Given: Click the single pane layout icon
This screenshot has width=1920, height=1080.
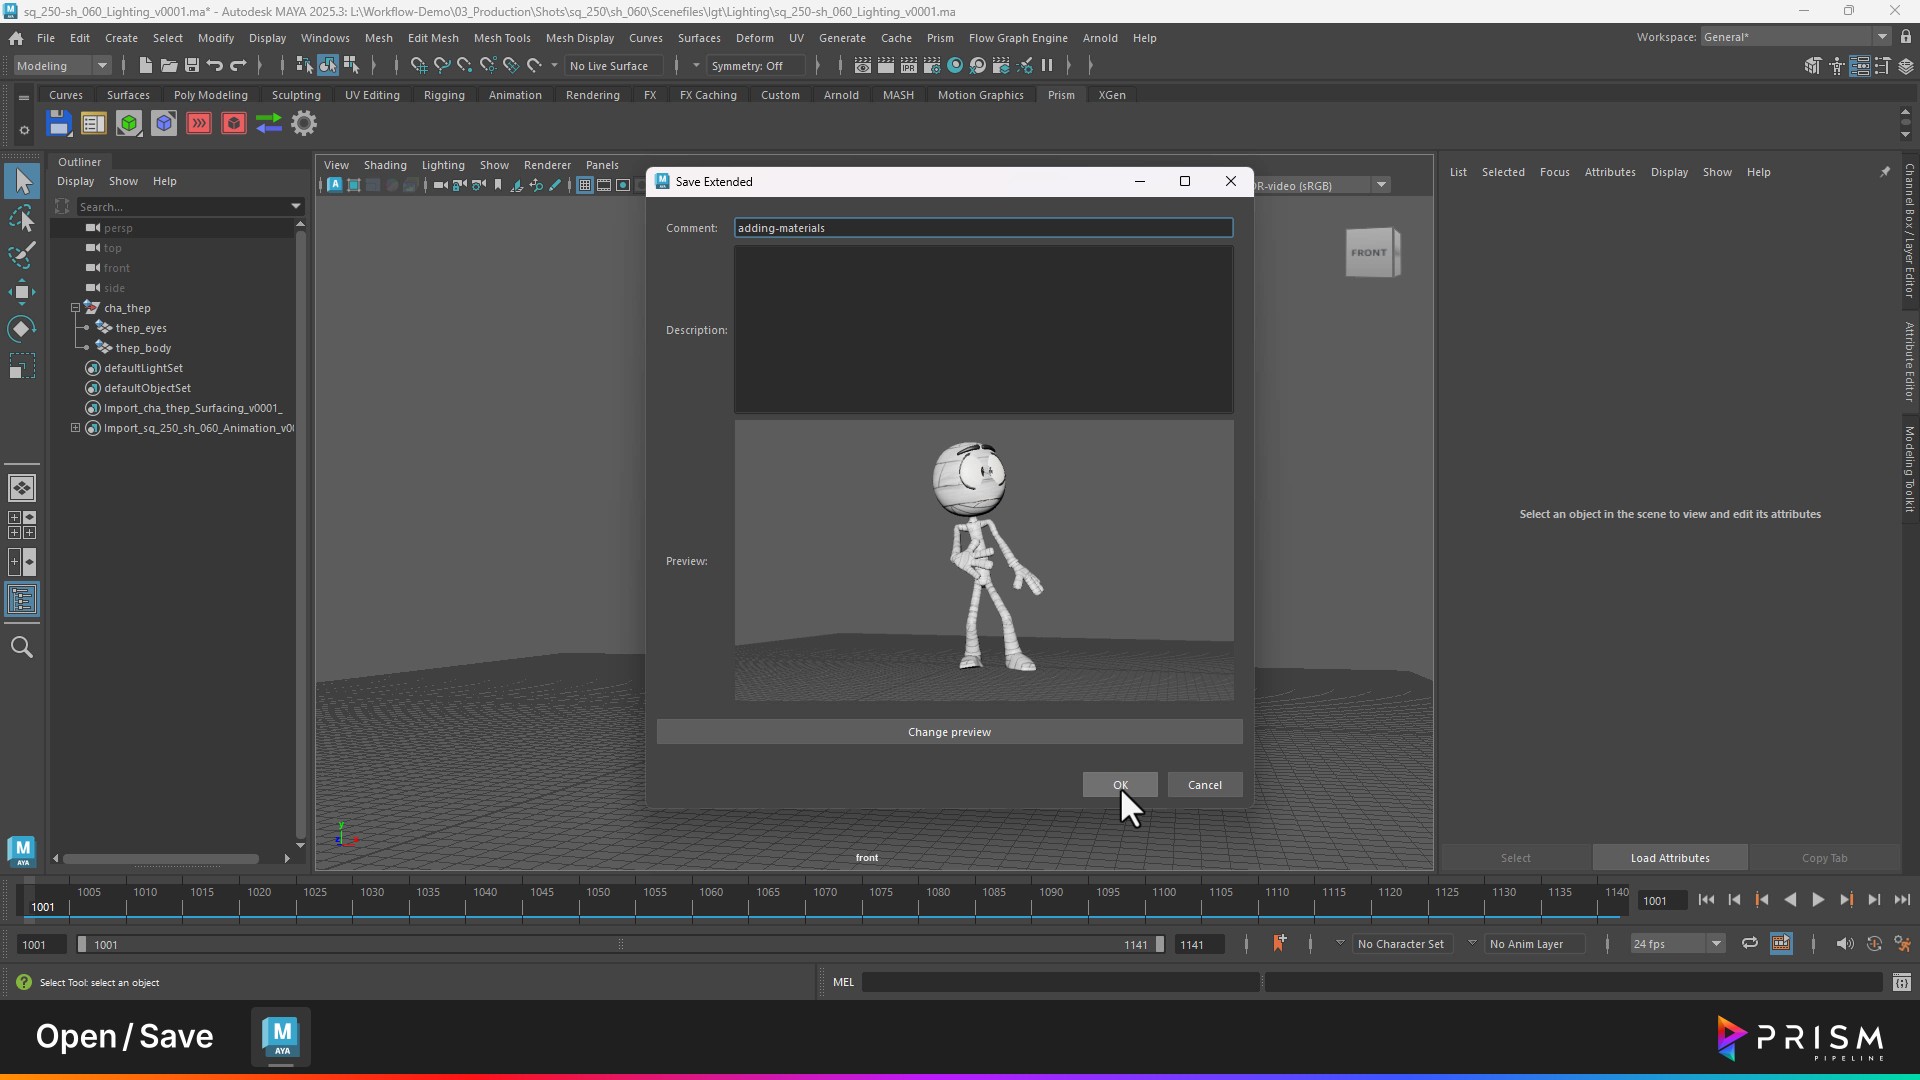Looking at the screenshot, I should tap(22, 488).
